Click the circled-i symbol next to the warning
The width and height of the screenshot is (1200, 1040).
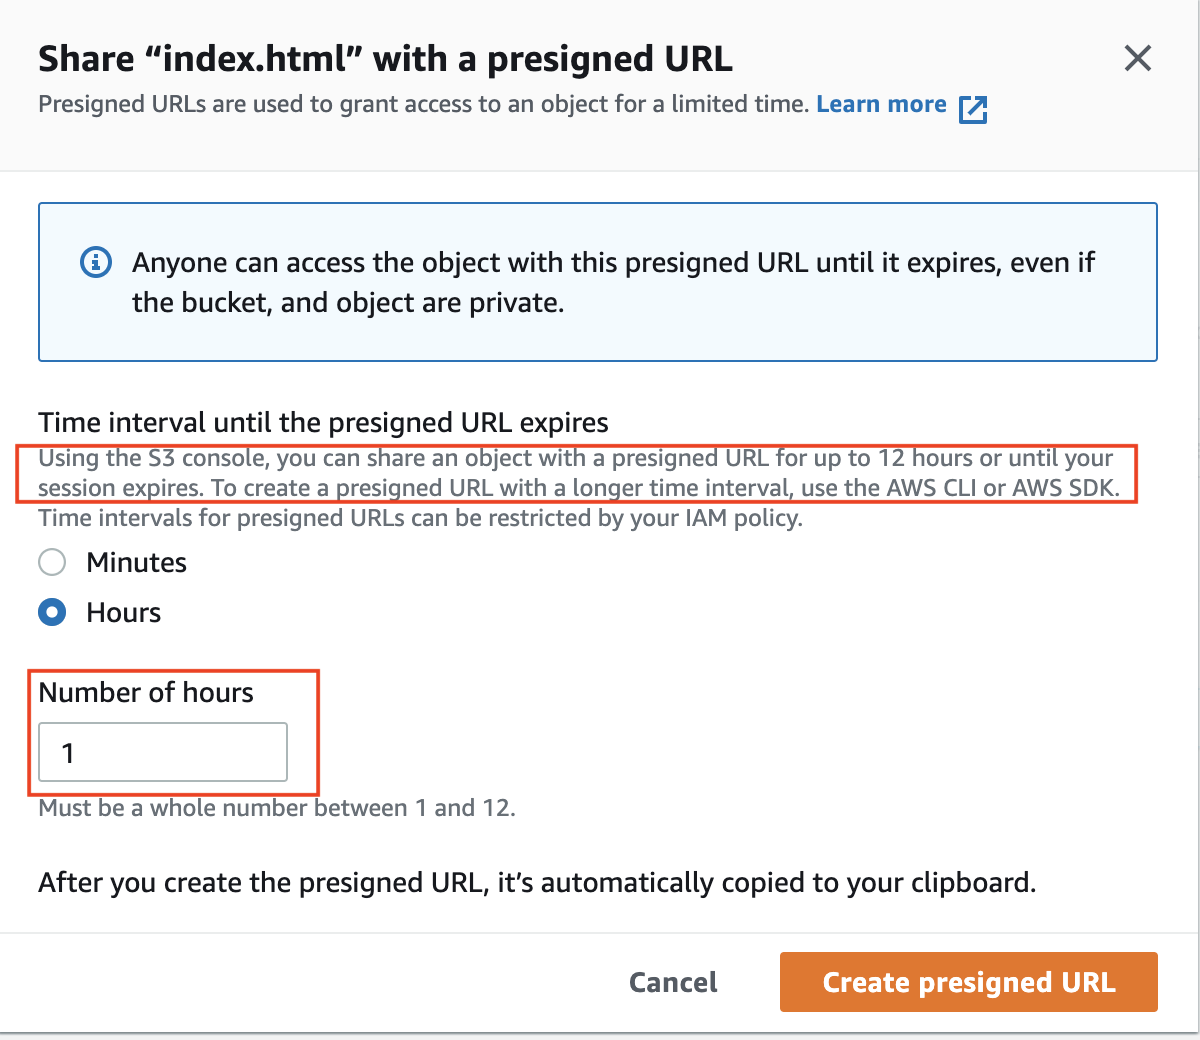pos(96,262)
